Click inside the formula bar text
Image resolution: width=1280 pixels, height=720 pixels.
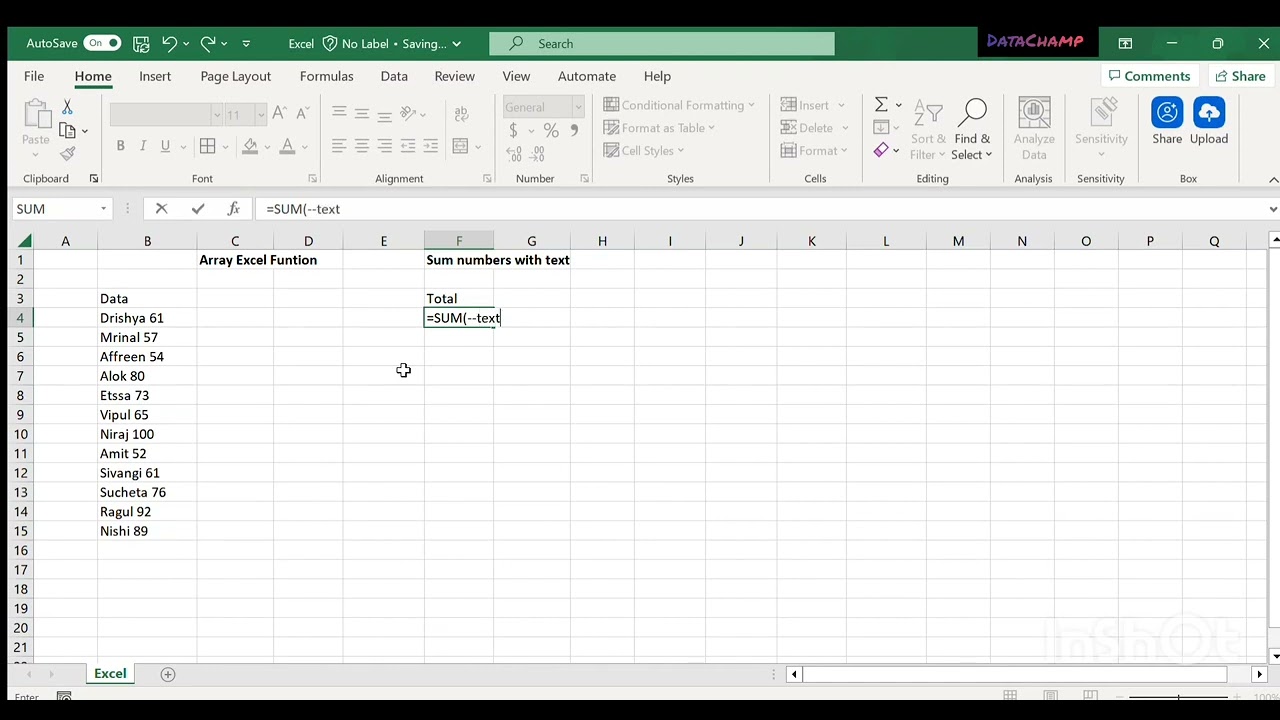[x=303, y=209]
